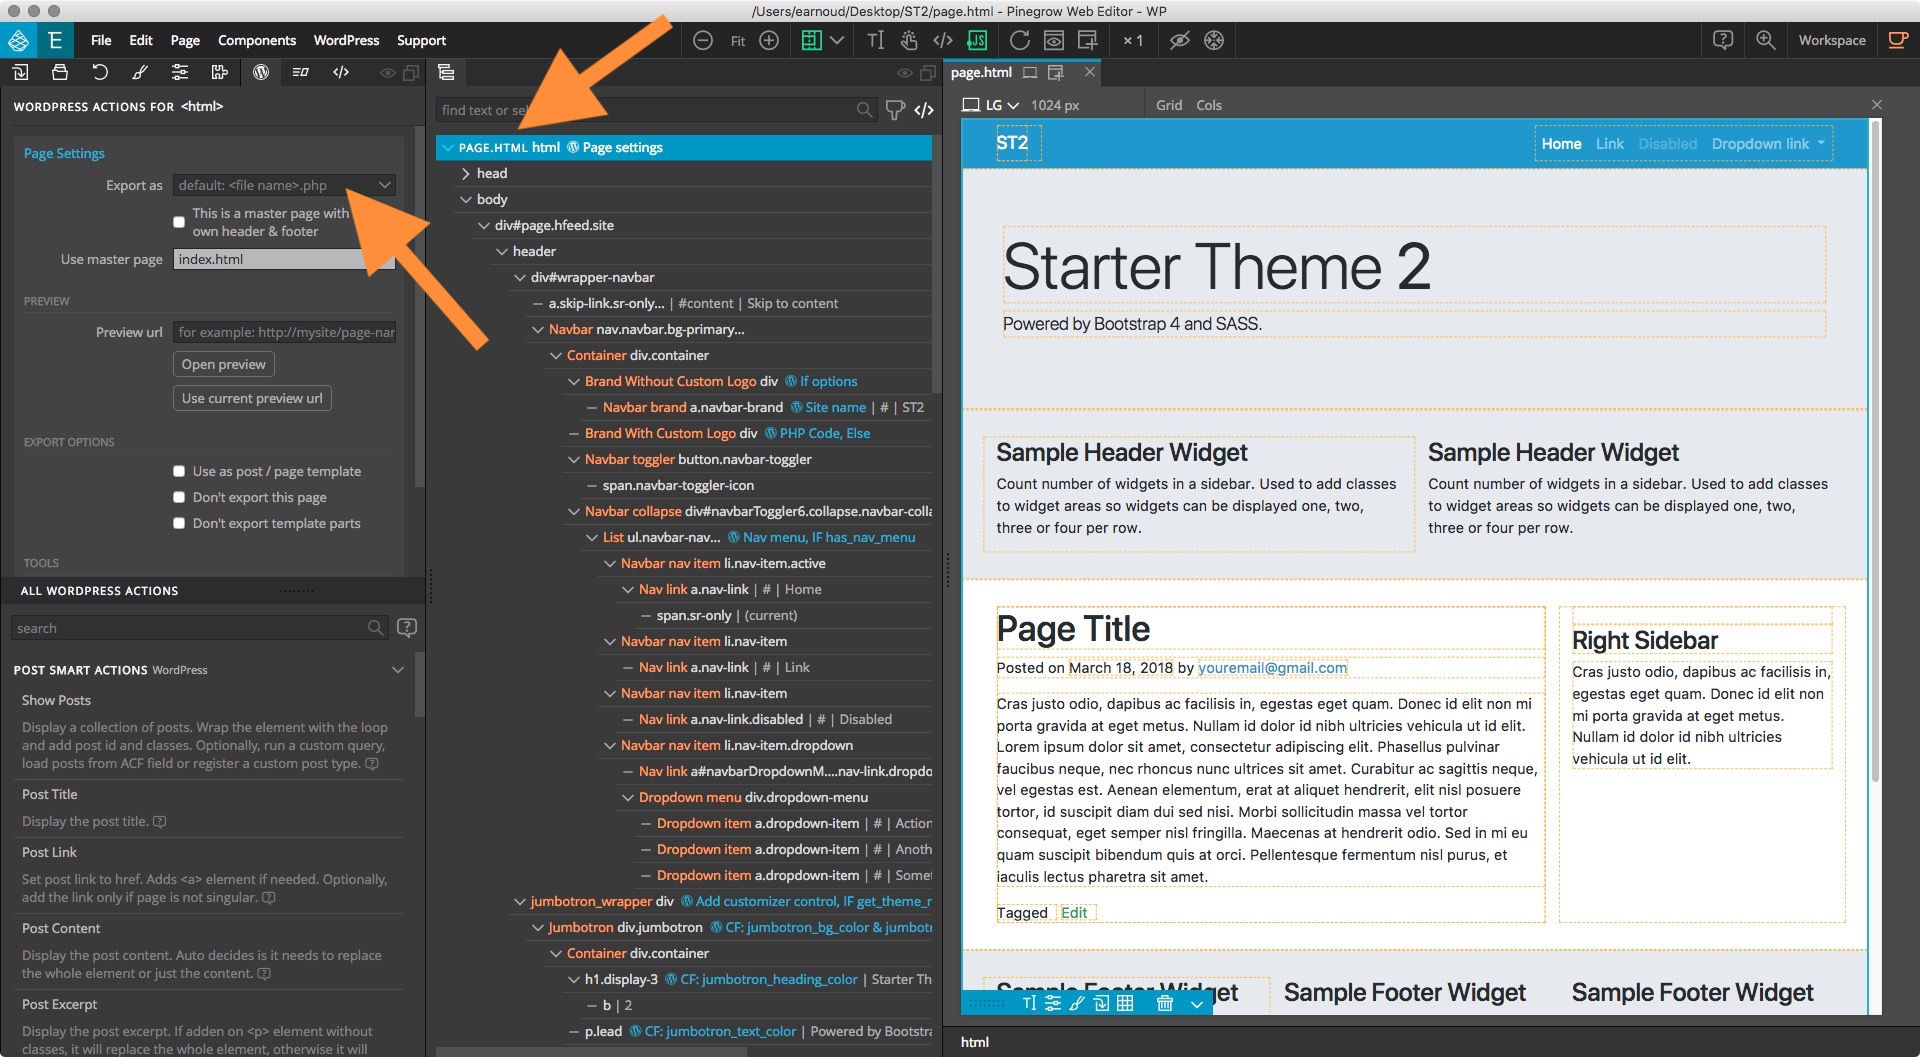Open the WordPress menu
This screenshot has height=1057, width=1920.
[346, 40]
